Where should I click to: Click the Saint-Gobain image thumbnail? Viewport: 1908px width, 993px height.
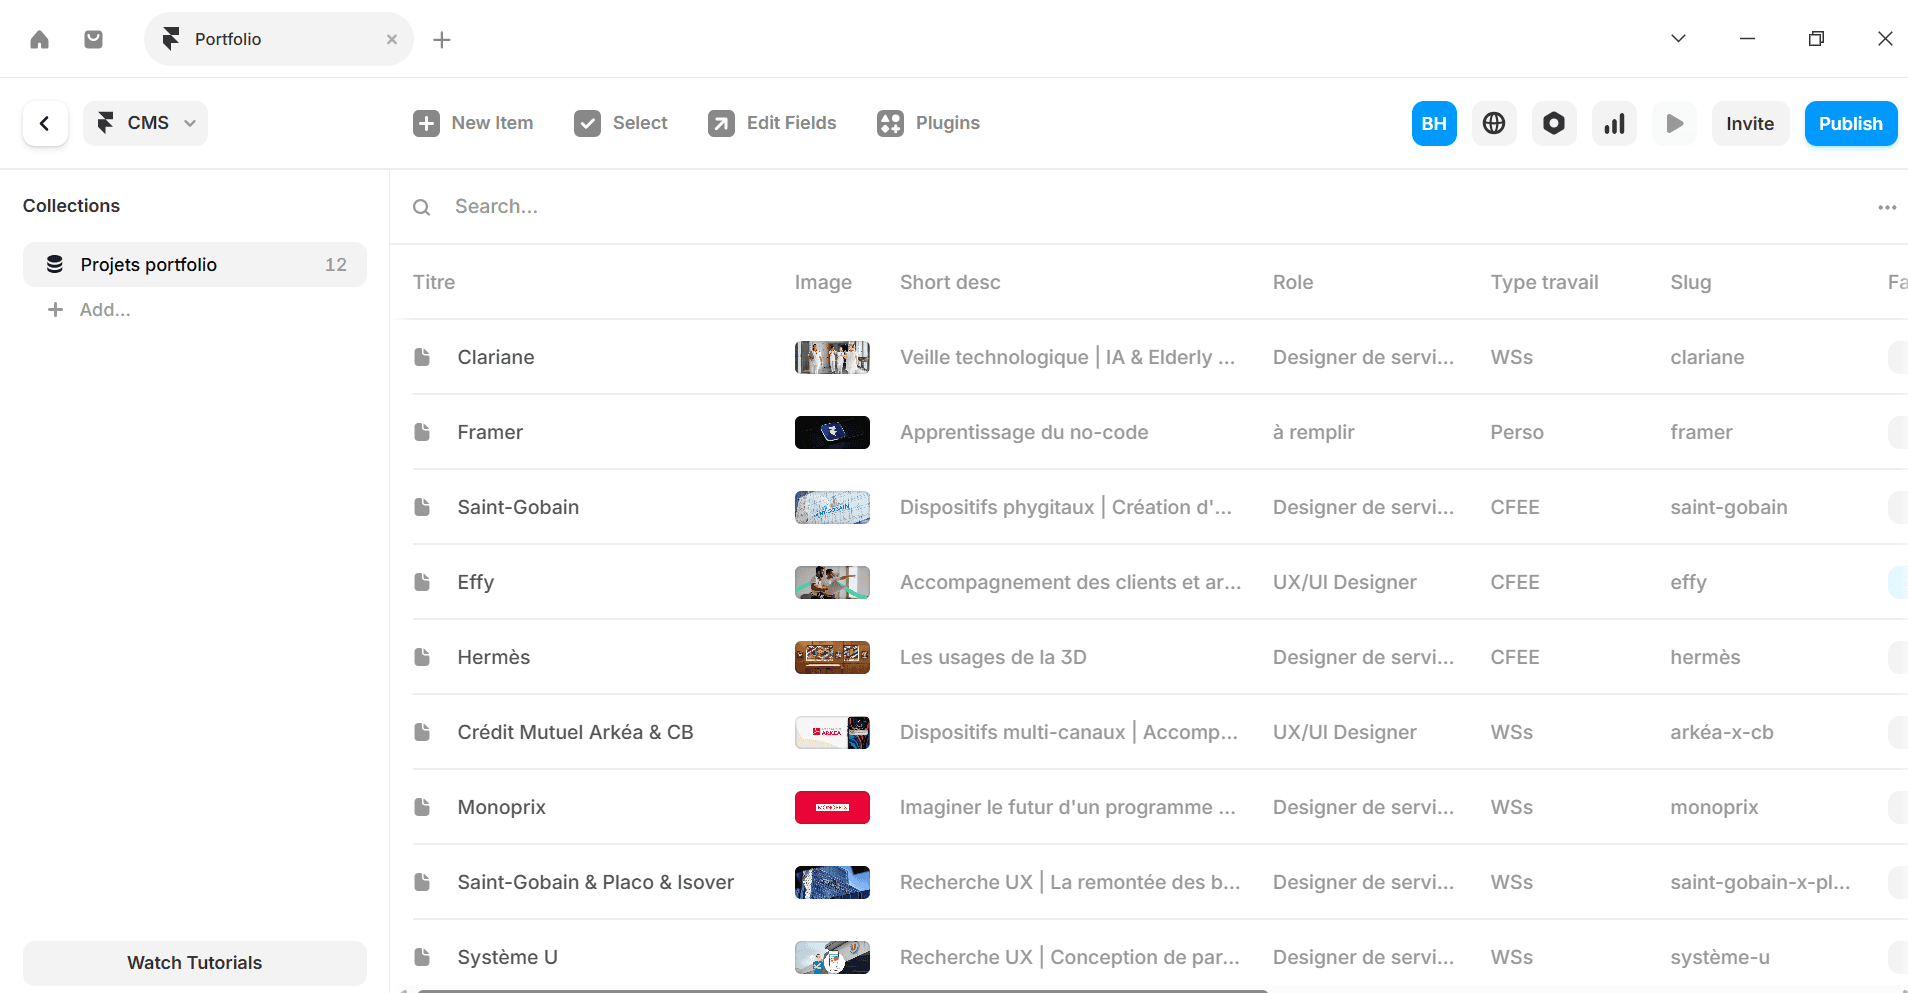pyautogui.click(x=832, y=507)
